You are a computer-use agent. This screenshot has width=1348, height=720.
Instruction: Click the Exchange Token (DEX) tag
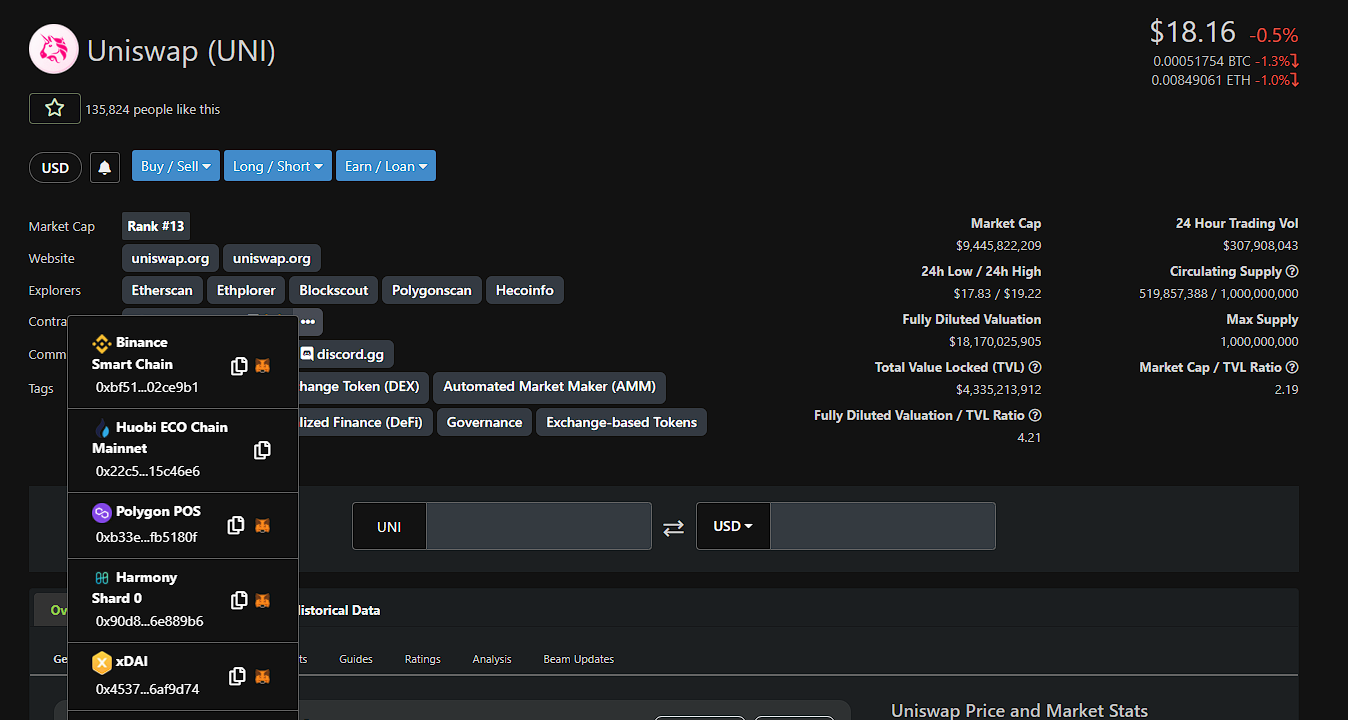(x=363, y=386)
